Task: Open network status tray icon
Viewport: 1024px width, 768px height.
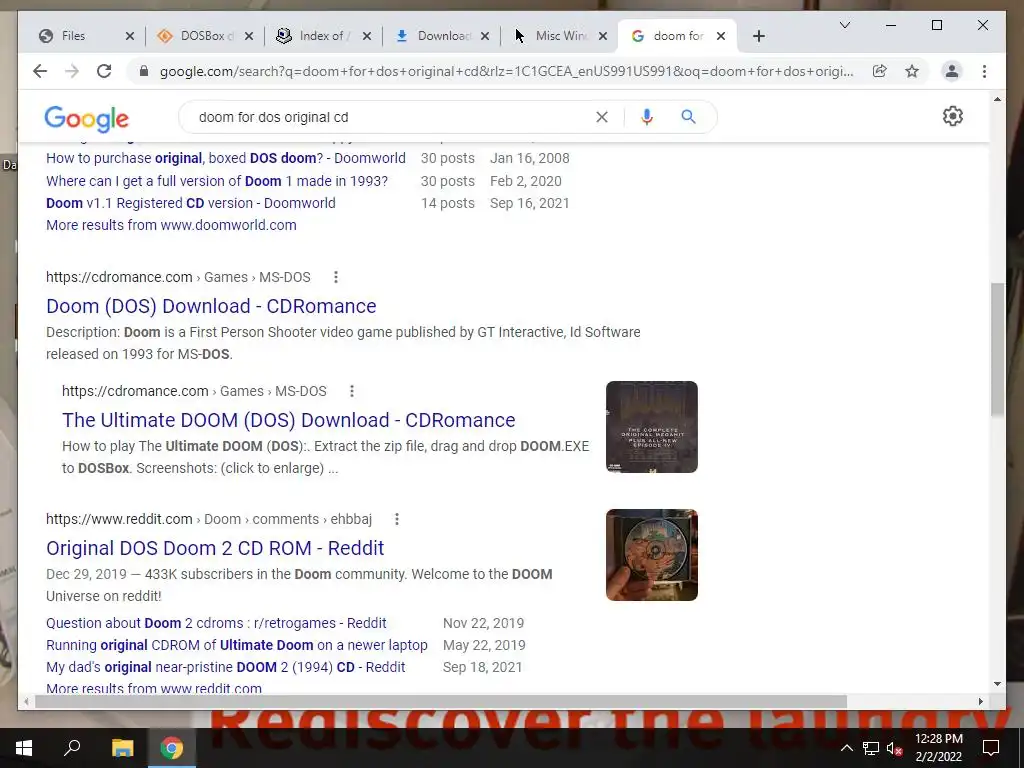Action: coord(871,748)
